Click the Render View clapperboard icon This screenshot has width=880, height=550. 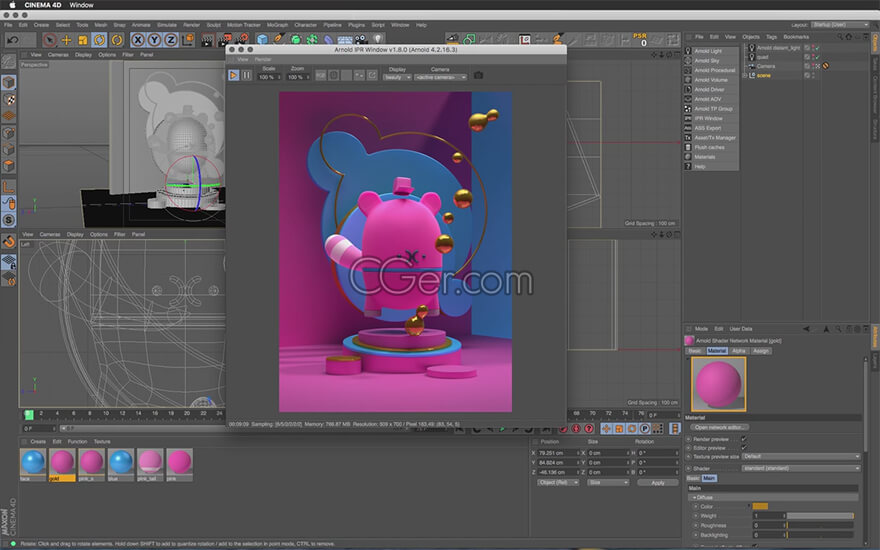coord(208,40)
